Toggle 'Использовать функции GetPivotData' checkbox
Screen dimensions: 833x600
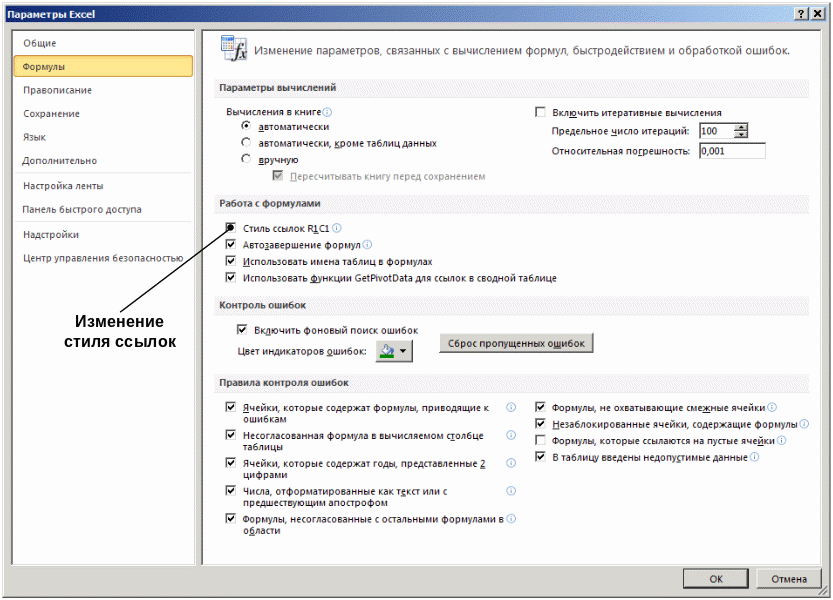click(x=231, y=277)
